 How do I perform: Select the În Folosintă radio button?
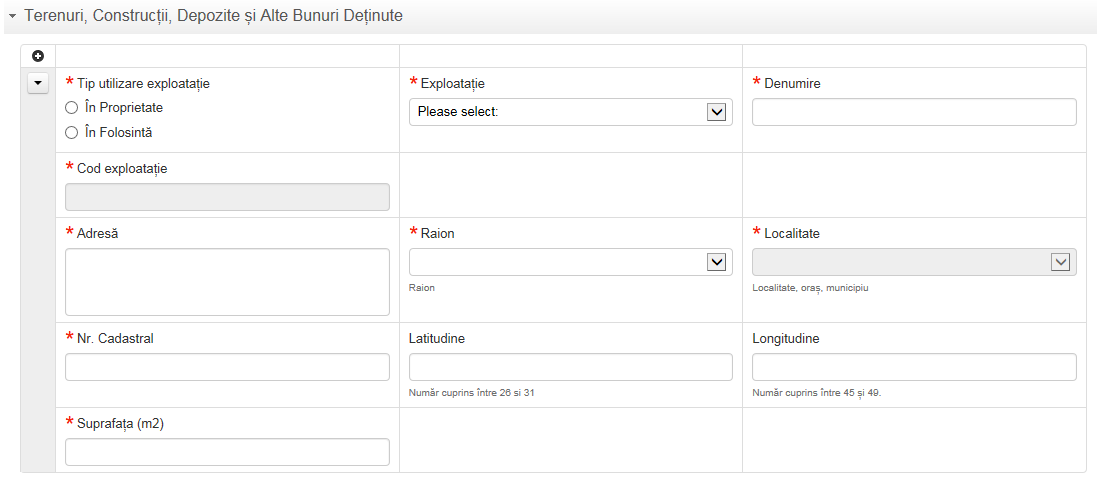tap(71, 132)
